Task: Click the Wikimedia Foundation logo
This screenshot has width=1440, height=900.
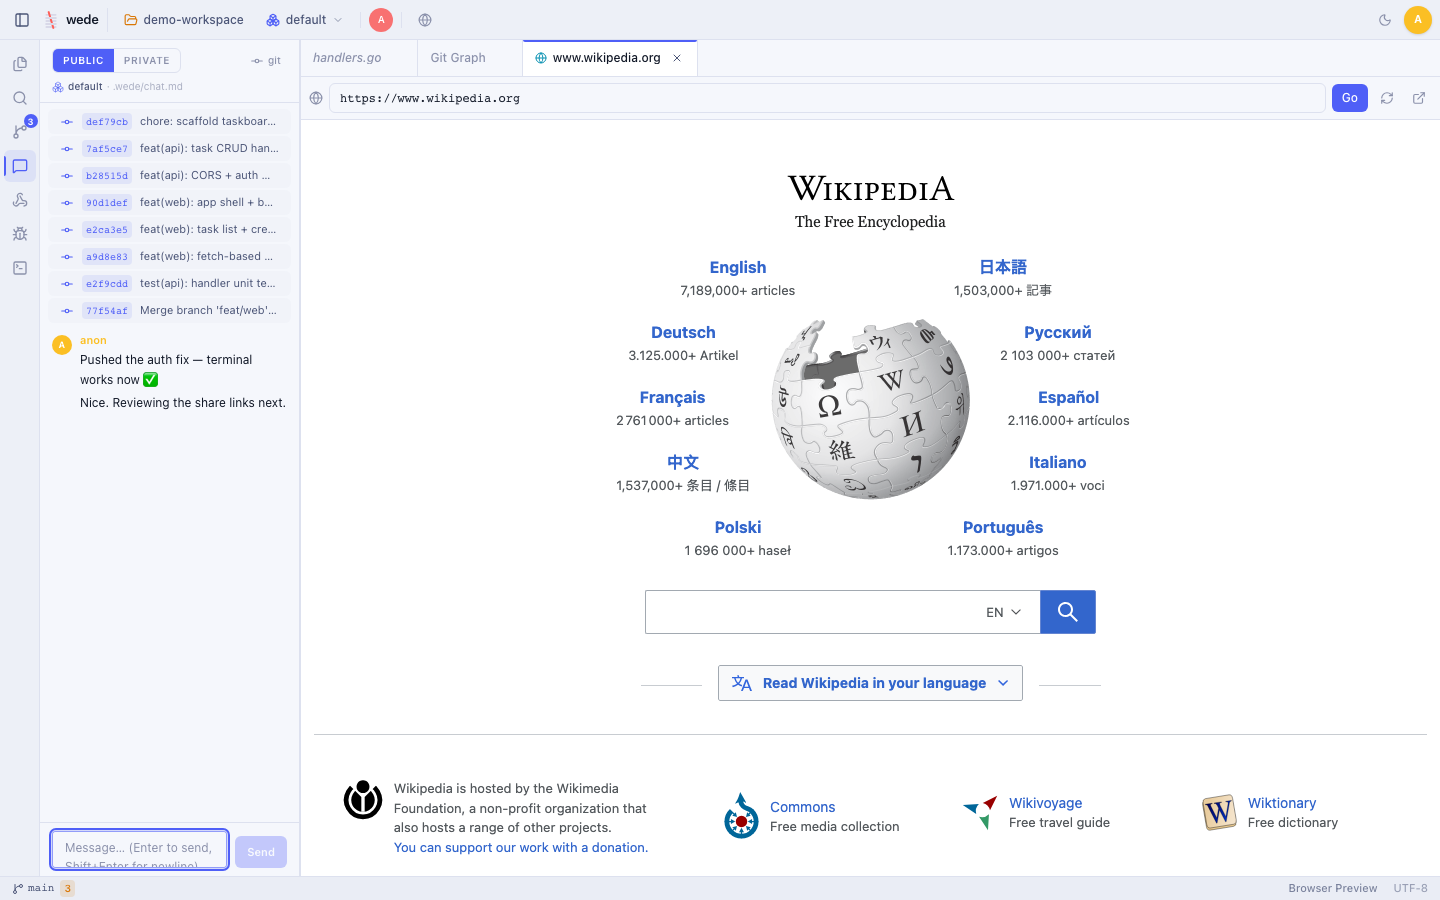Action: coord(363,800)
